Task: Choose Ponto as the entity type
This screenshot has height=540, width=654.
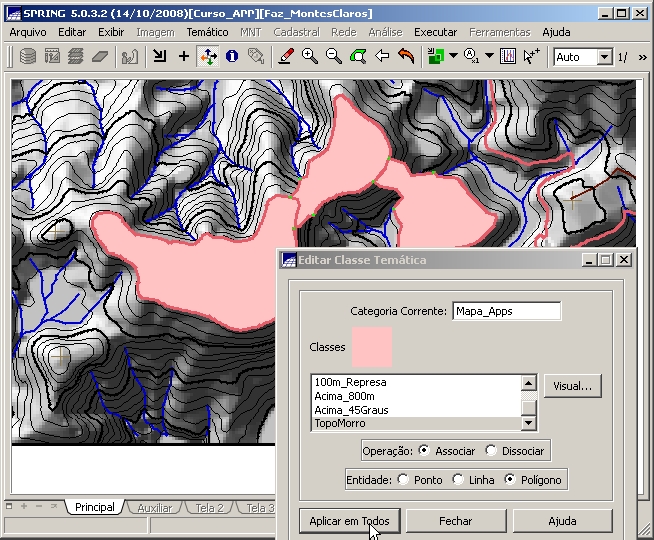Action: tap(403, 480)
